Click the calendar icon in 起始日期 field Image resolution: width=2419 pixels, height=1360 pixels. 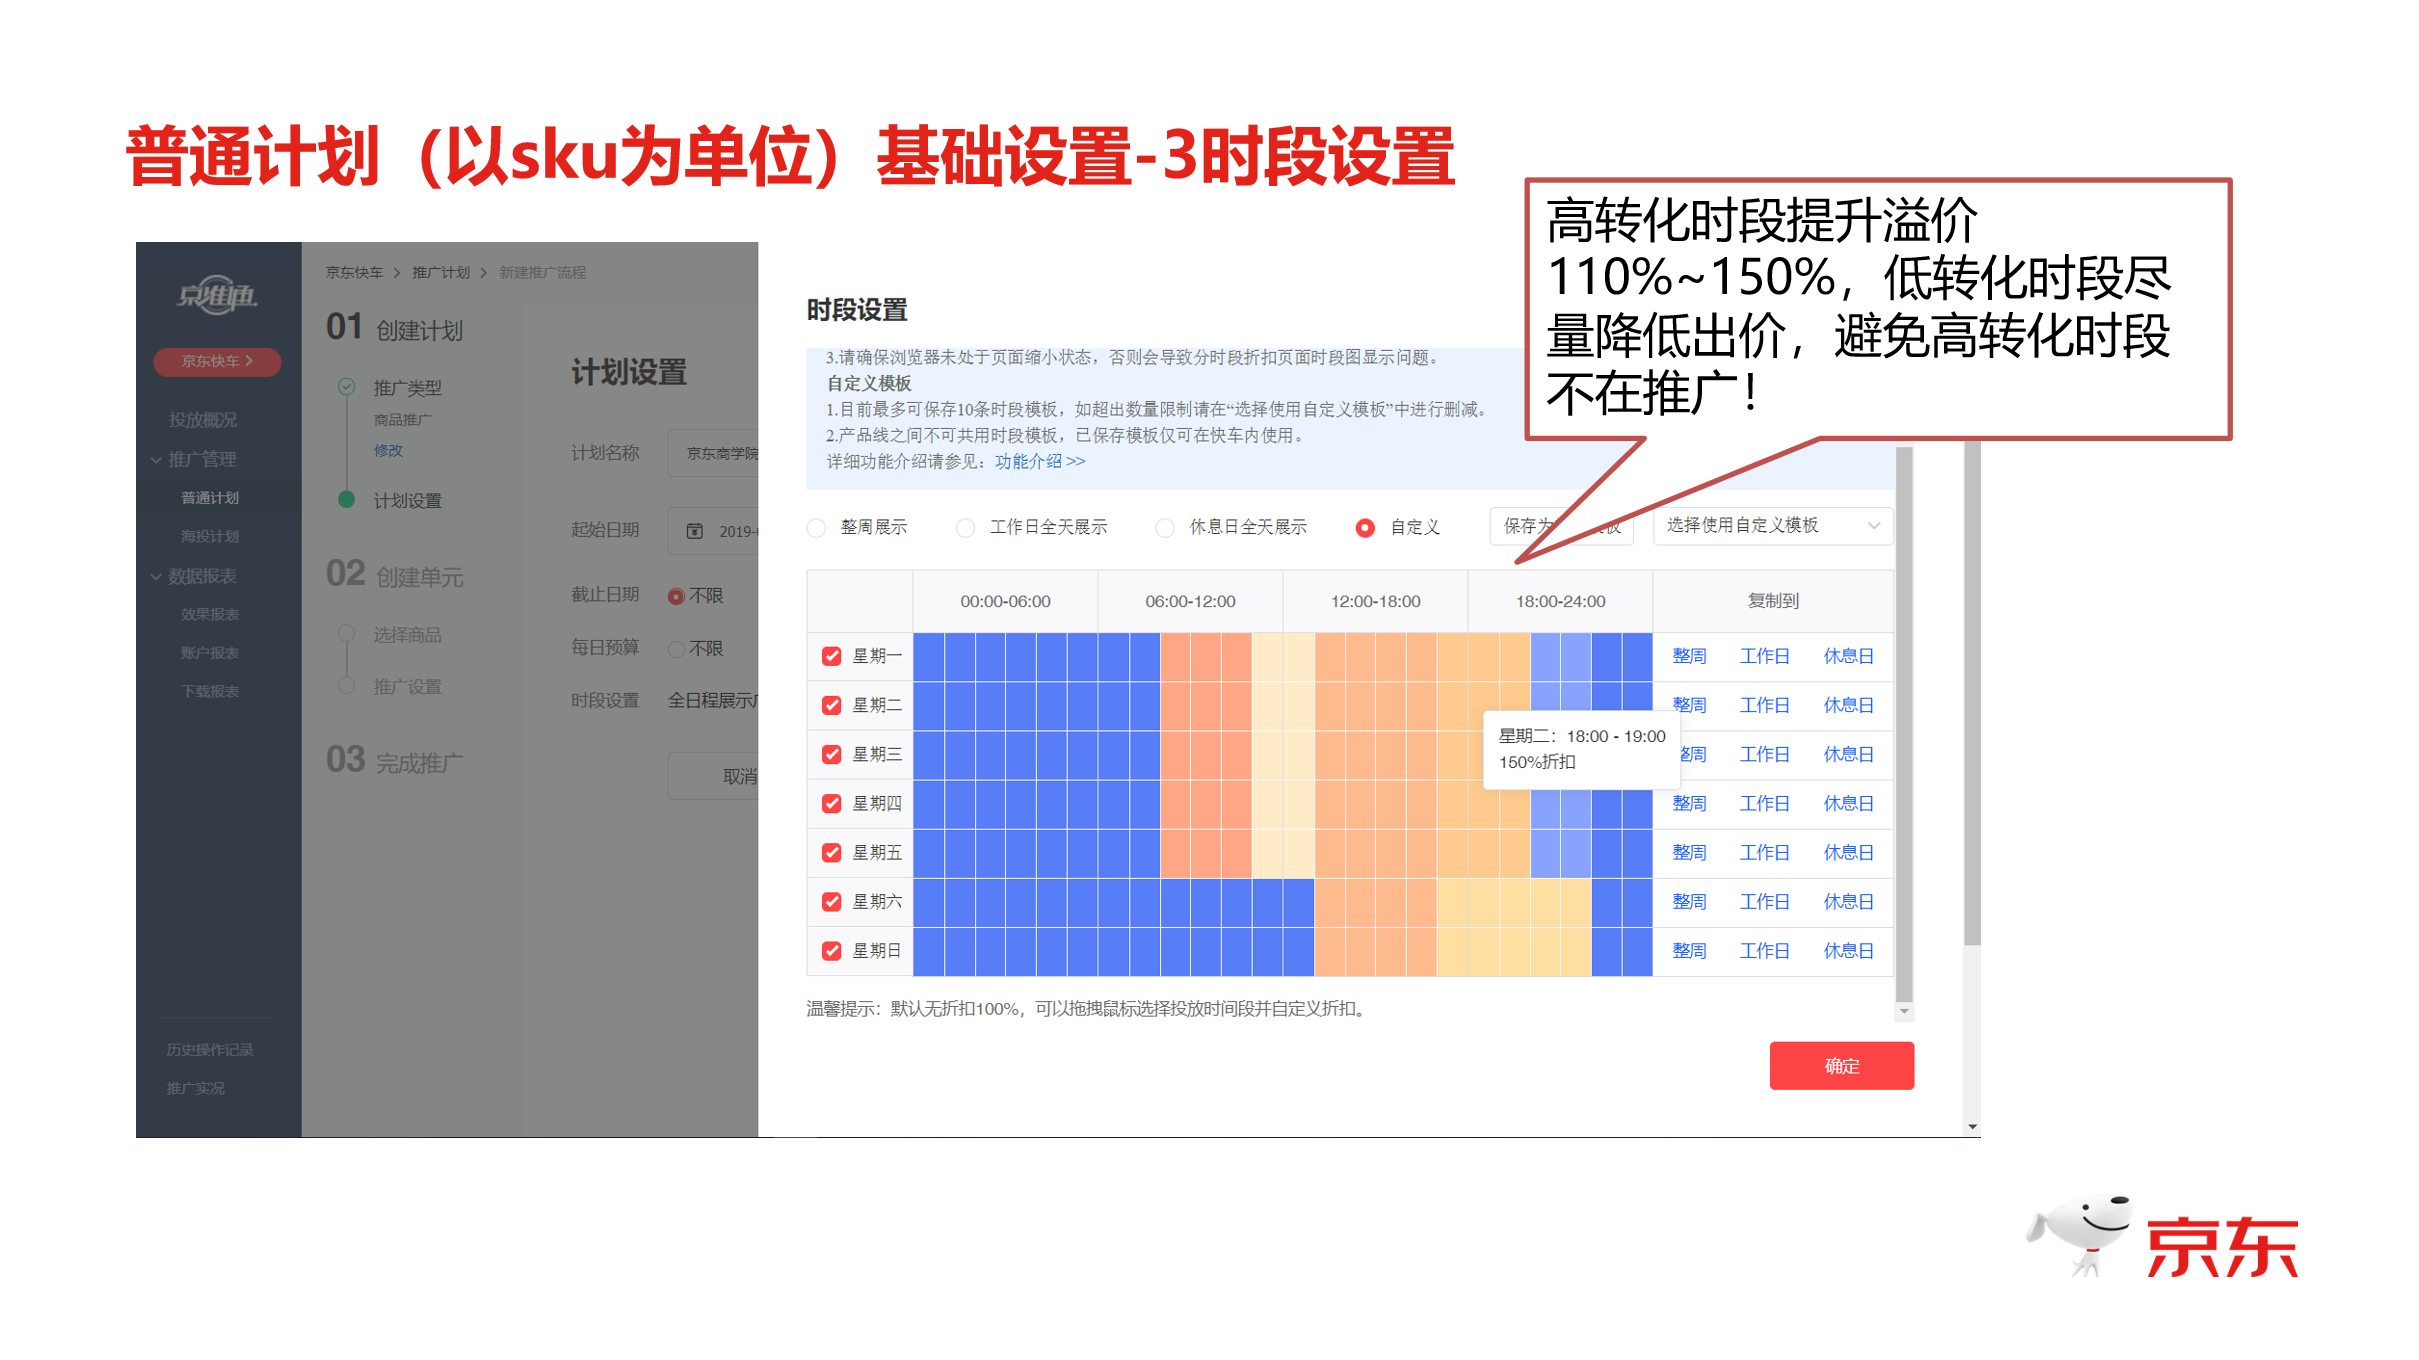click(x=694, y=531)
